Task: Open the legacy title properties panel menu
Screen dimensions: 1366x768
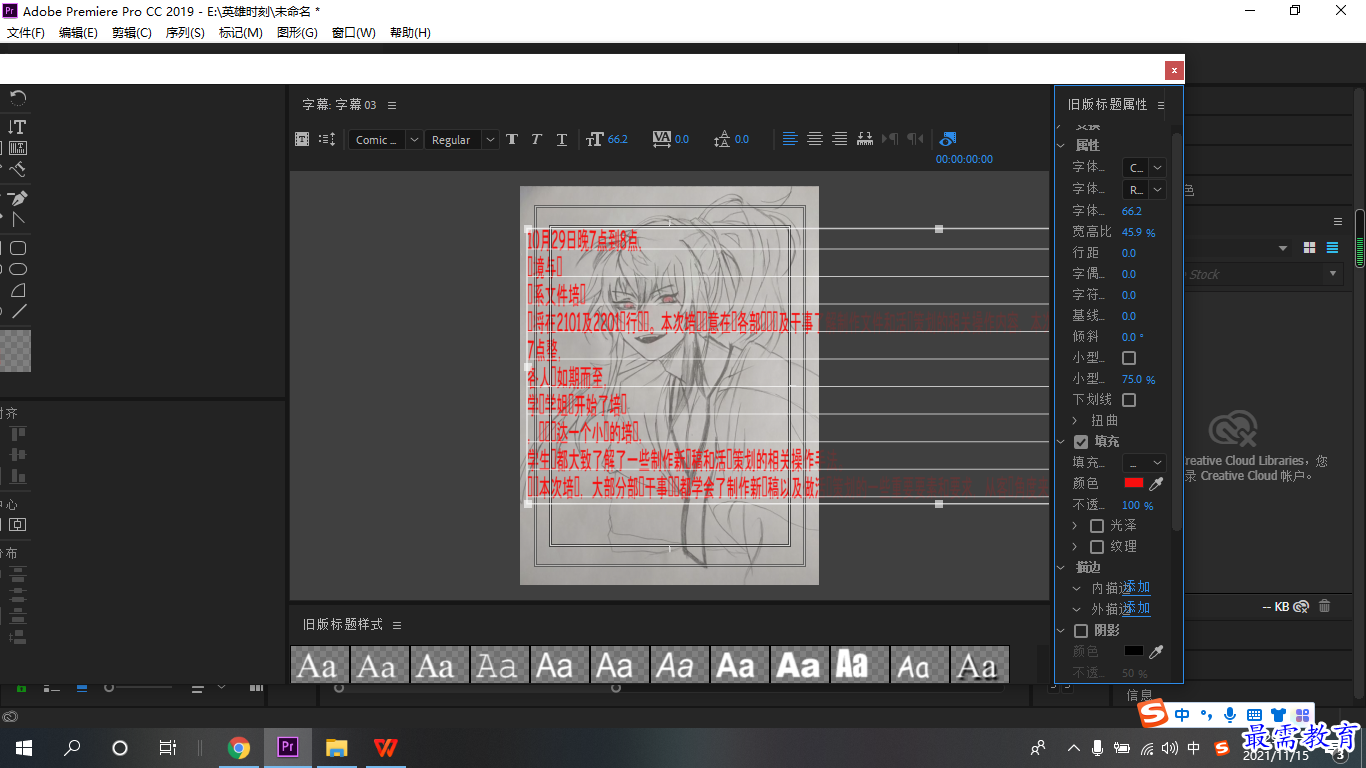Action: (1161, 105)
